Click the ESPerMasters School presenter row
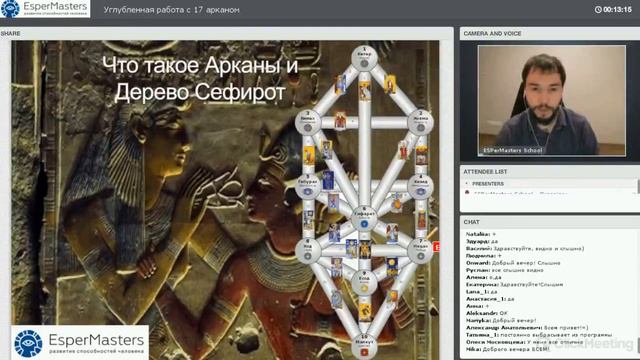The image size is (640, 360). point(550,193)
